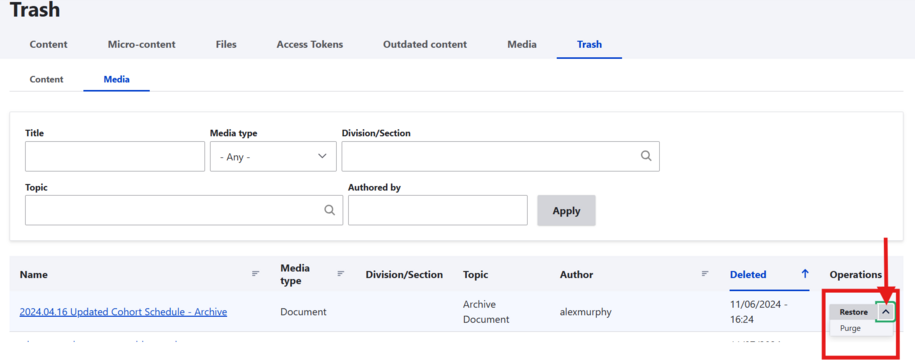Open the Outdated content tab

click(425, 44)
